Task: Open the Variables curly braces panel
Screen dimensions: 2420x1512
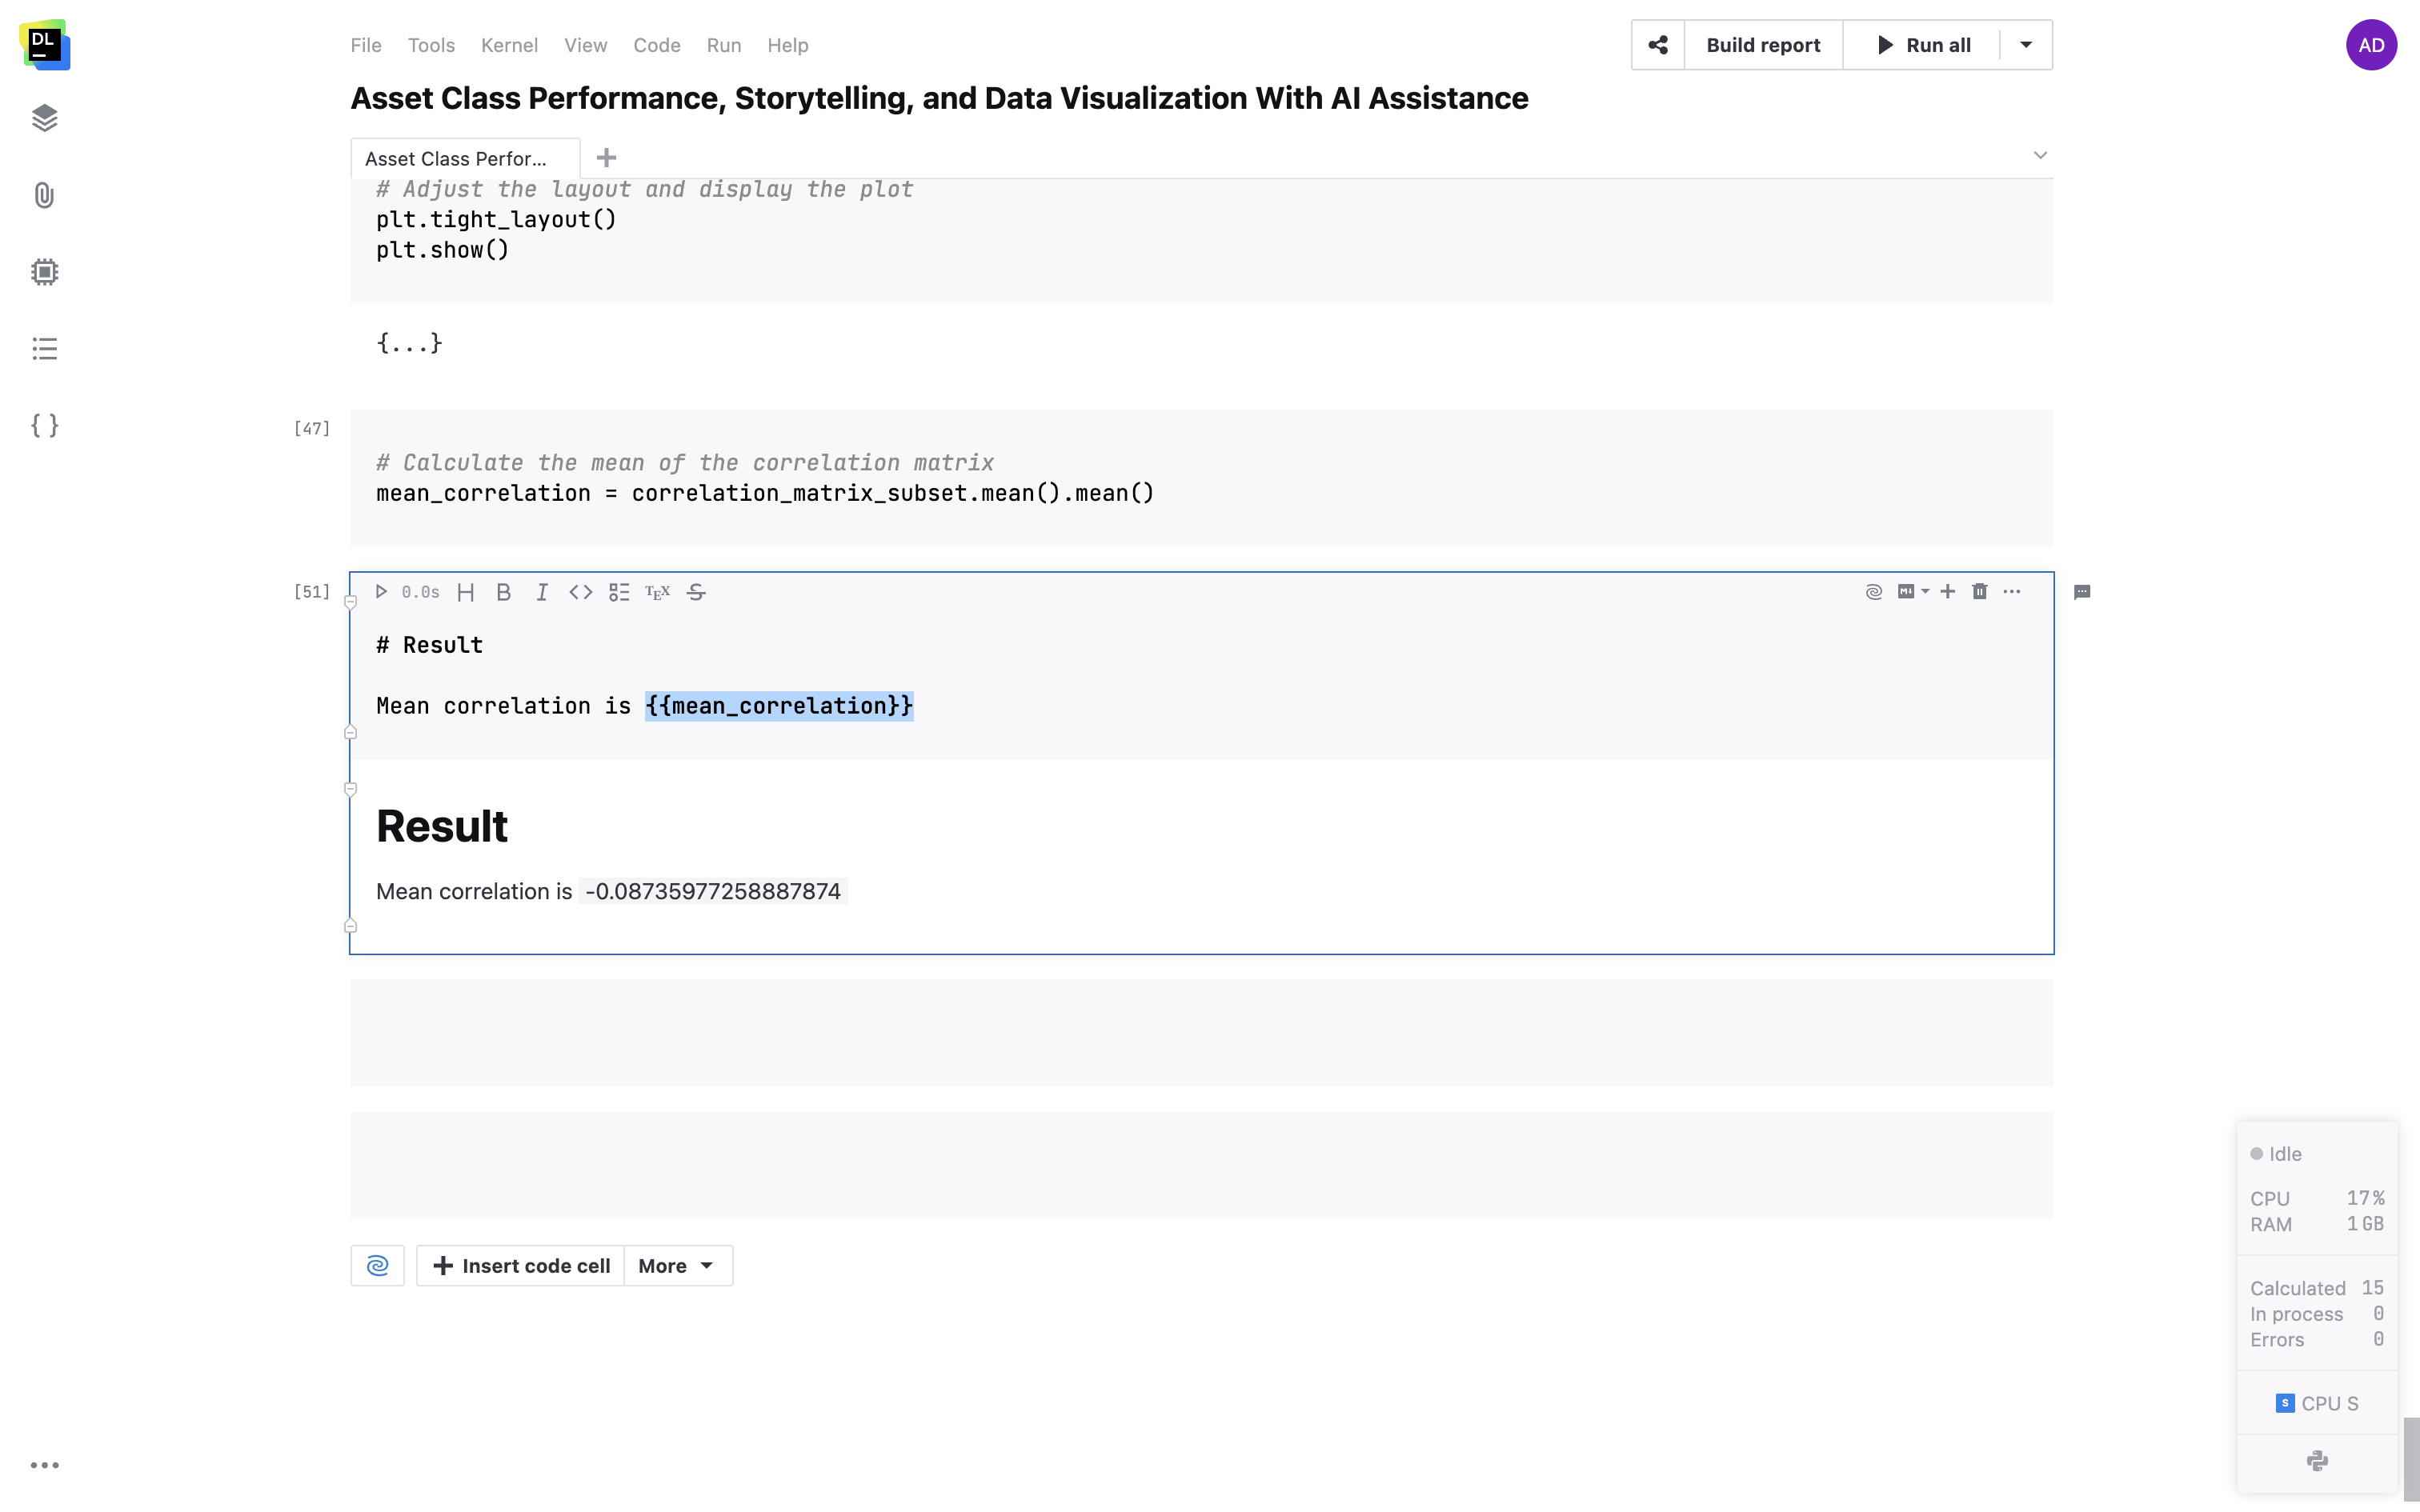Action: 44,426
